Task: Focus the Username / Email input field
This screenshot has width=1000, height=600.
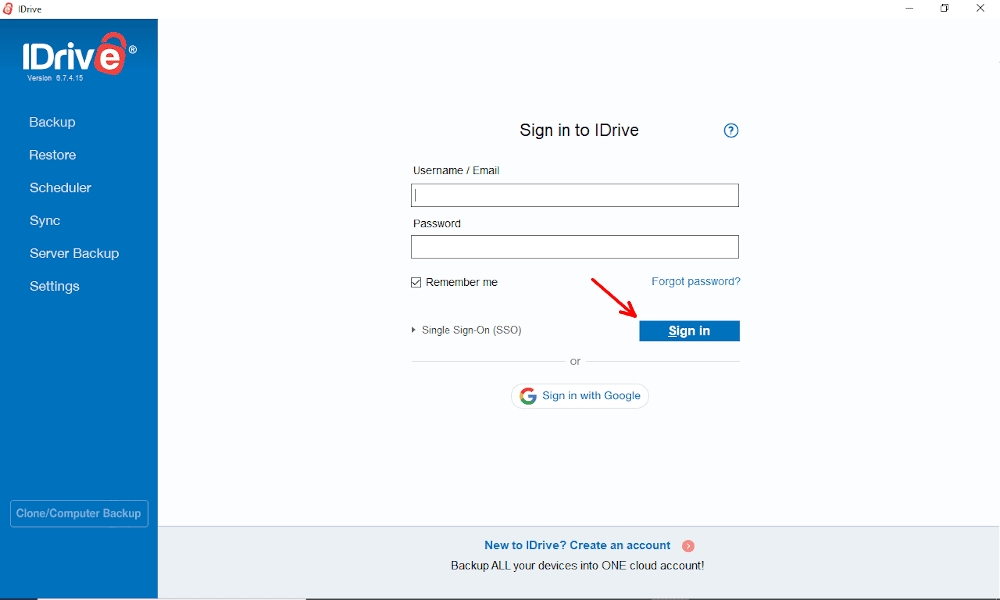Action: pyautogui.click(x=575, y=195)
